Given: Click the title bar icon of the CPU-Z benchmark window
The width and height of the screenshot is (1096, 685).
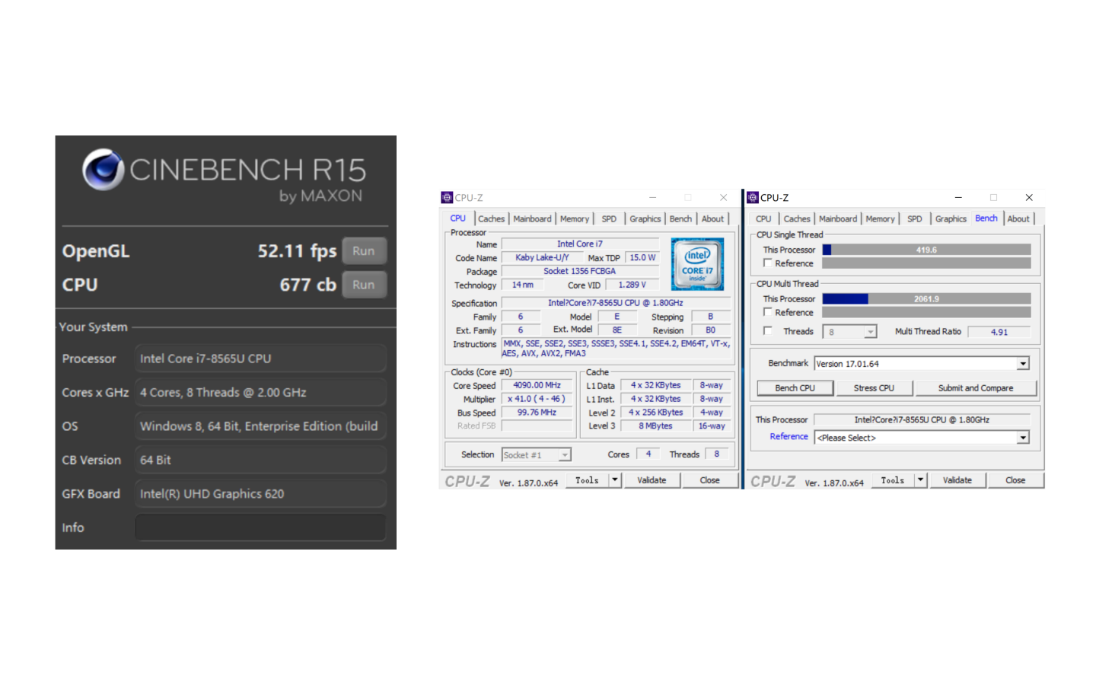Looking at the screenshot, I should click(753, 198).
